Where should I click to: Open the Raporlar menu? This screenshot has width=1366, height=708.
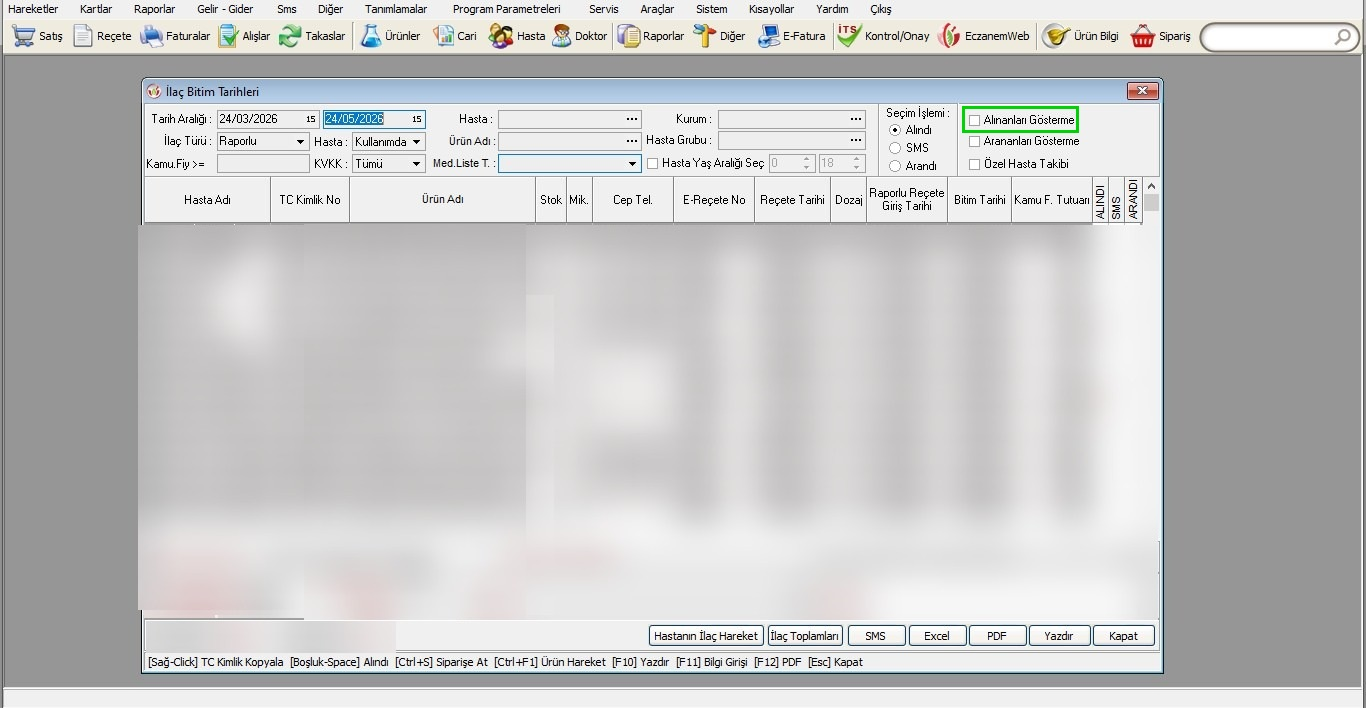[154, 9]
